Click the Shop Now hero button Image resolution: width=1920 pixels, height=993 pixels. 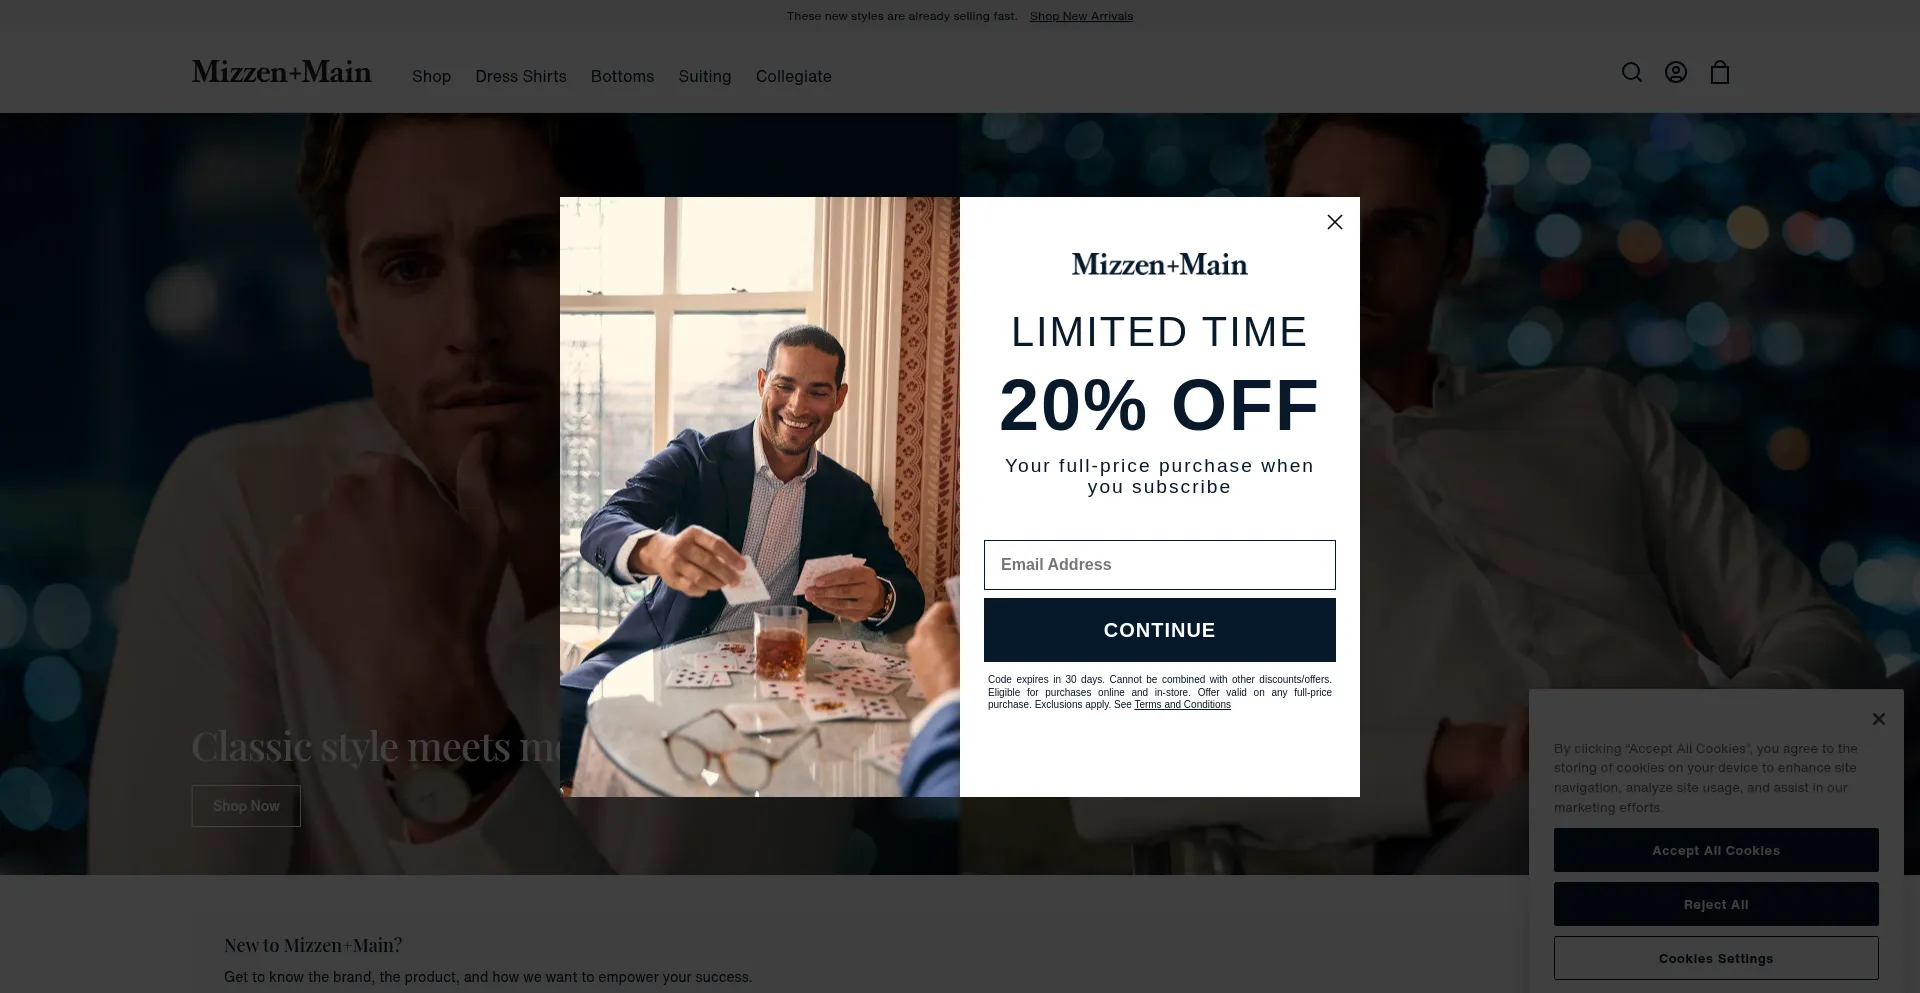coord(246,806)
